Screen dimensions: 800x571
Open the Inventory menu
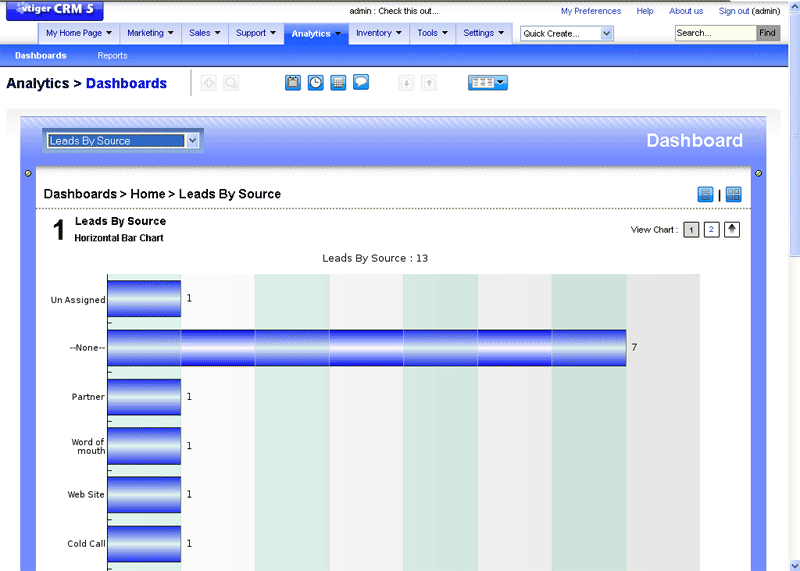[379, 33]
